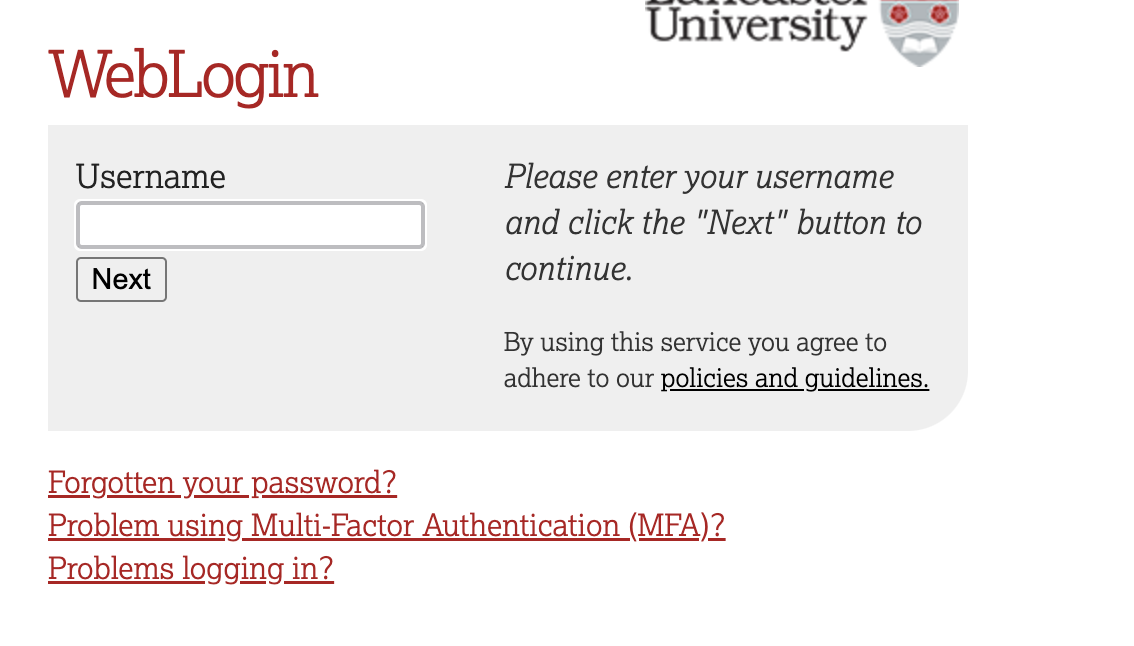This screenshot has width=1134, height=646.
Task: Open Problem using Multi-Factor Authentication link
Action: point(386,526)
